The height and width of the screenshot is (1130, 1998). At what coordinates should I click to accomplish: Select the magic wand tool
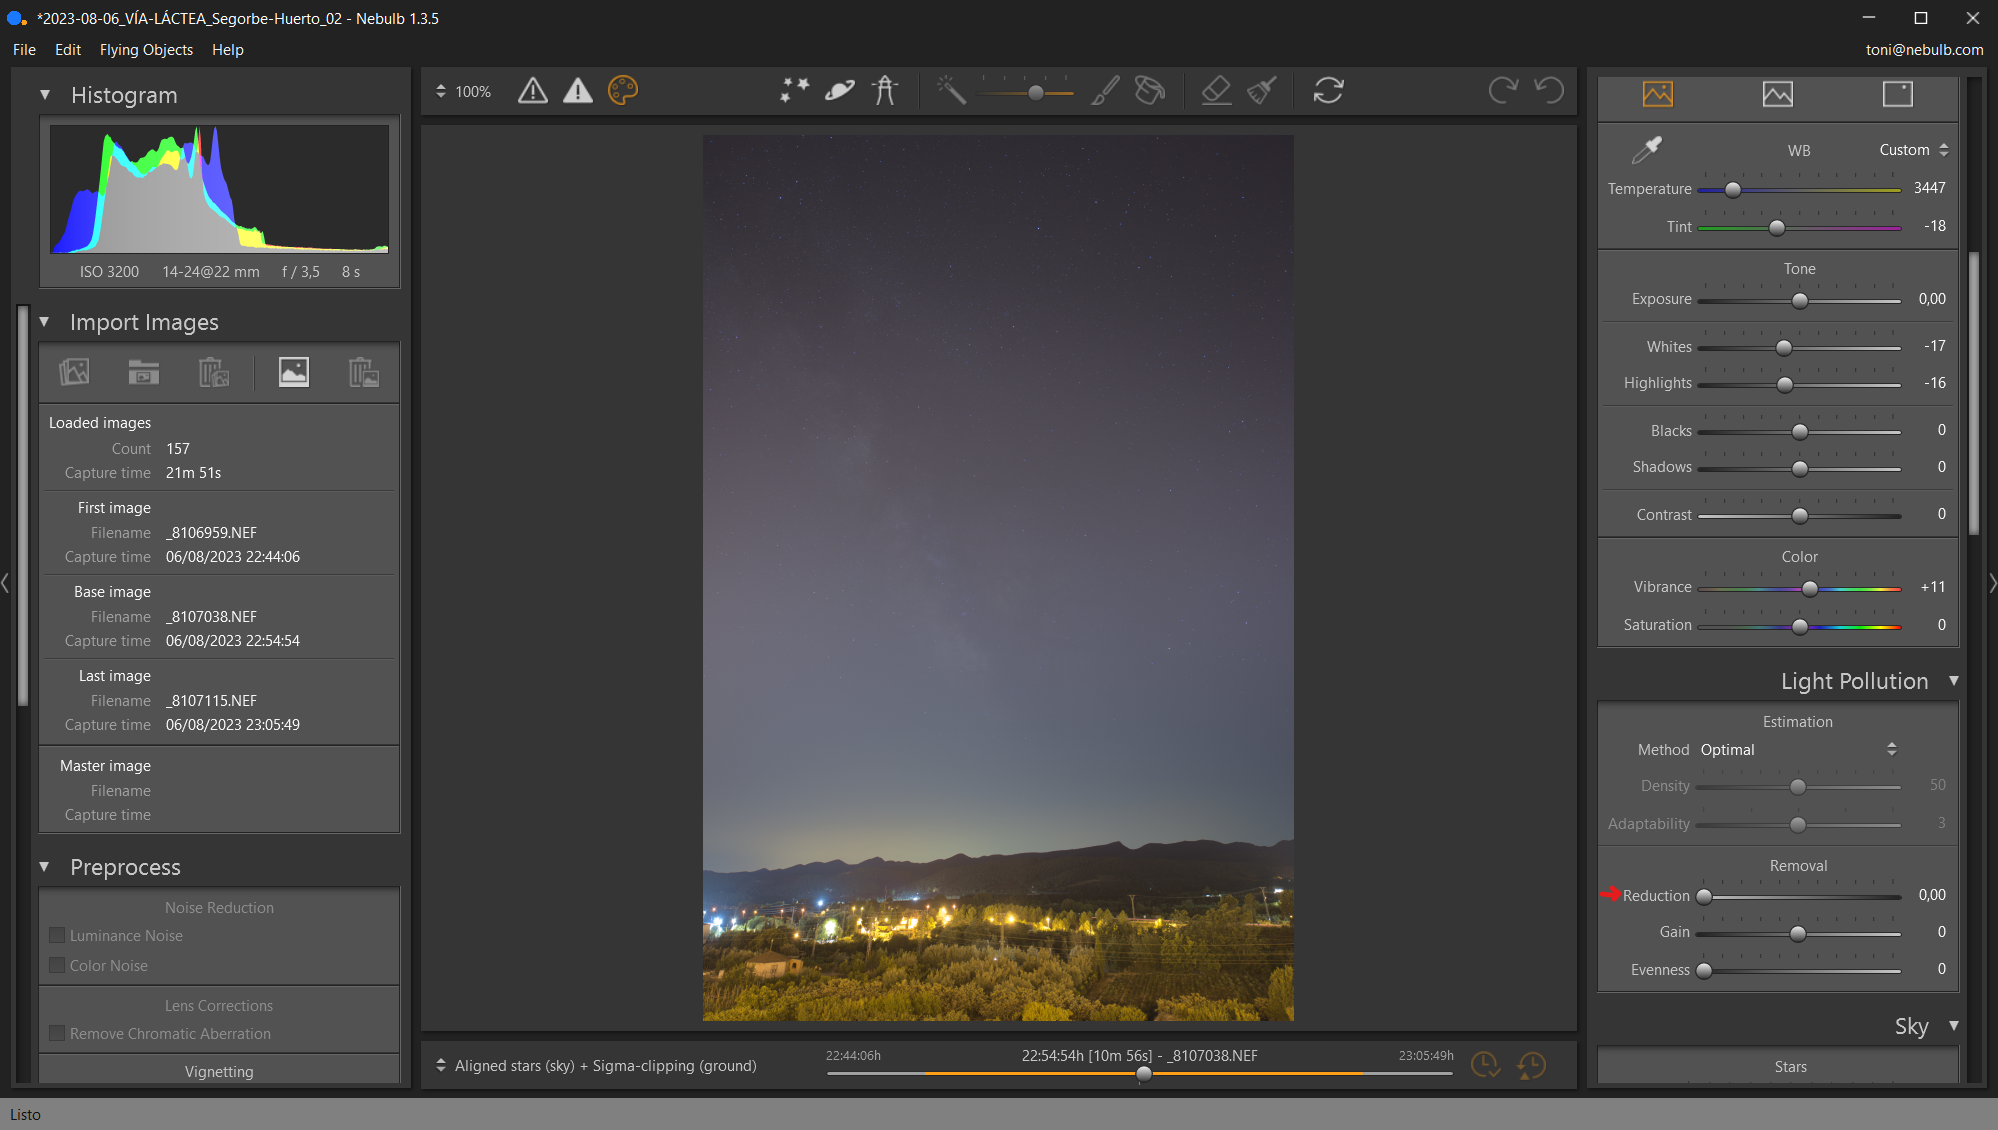[951, 91]
